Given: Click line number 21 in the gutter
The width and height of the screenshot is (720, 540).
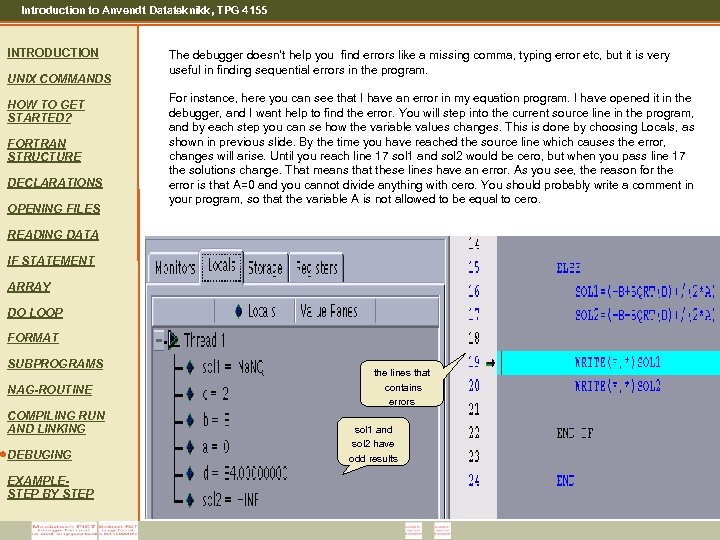Looking at the screenshot, I should [474, 409].
